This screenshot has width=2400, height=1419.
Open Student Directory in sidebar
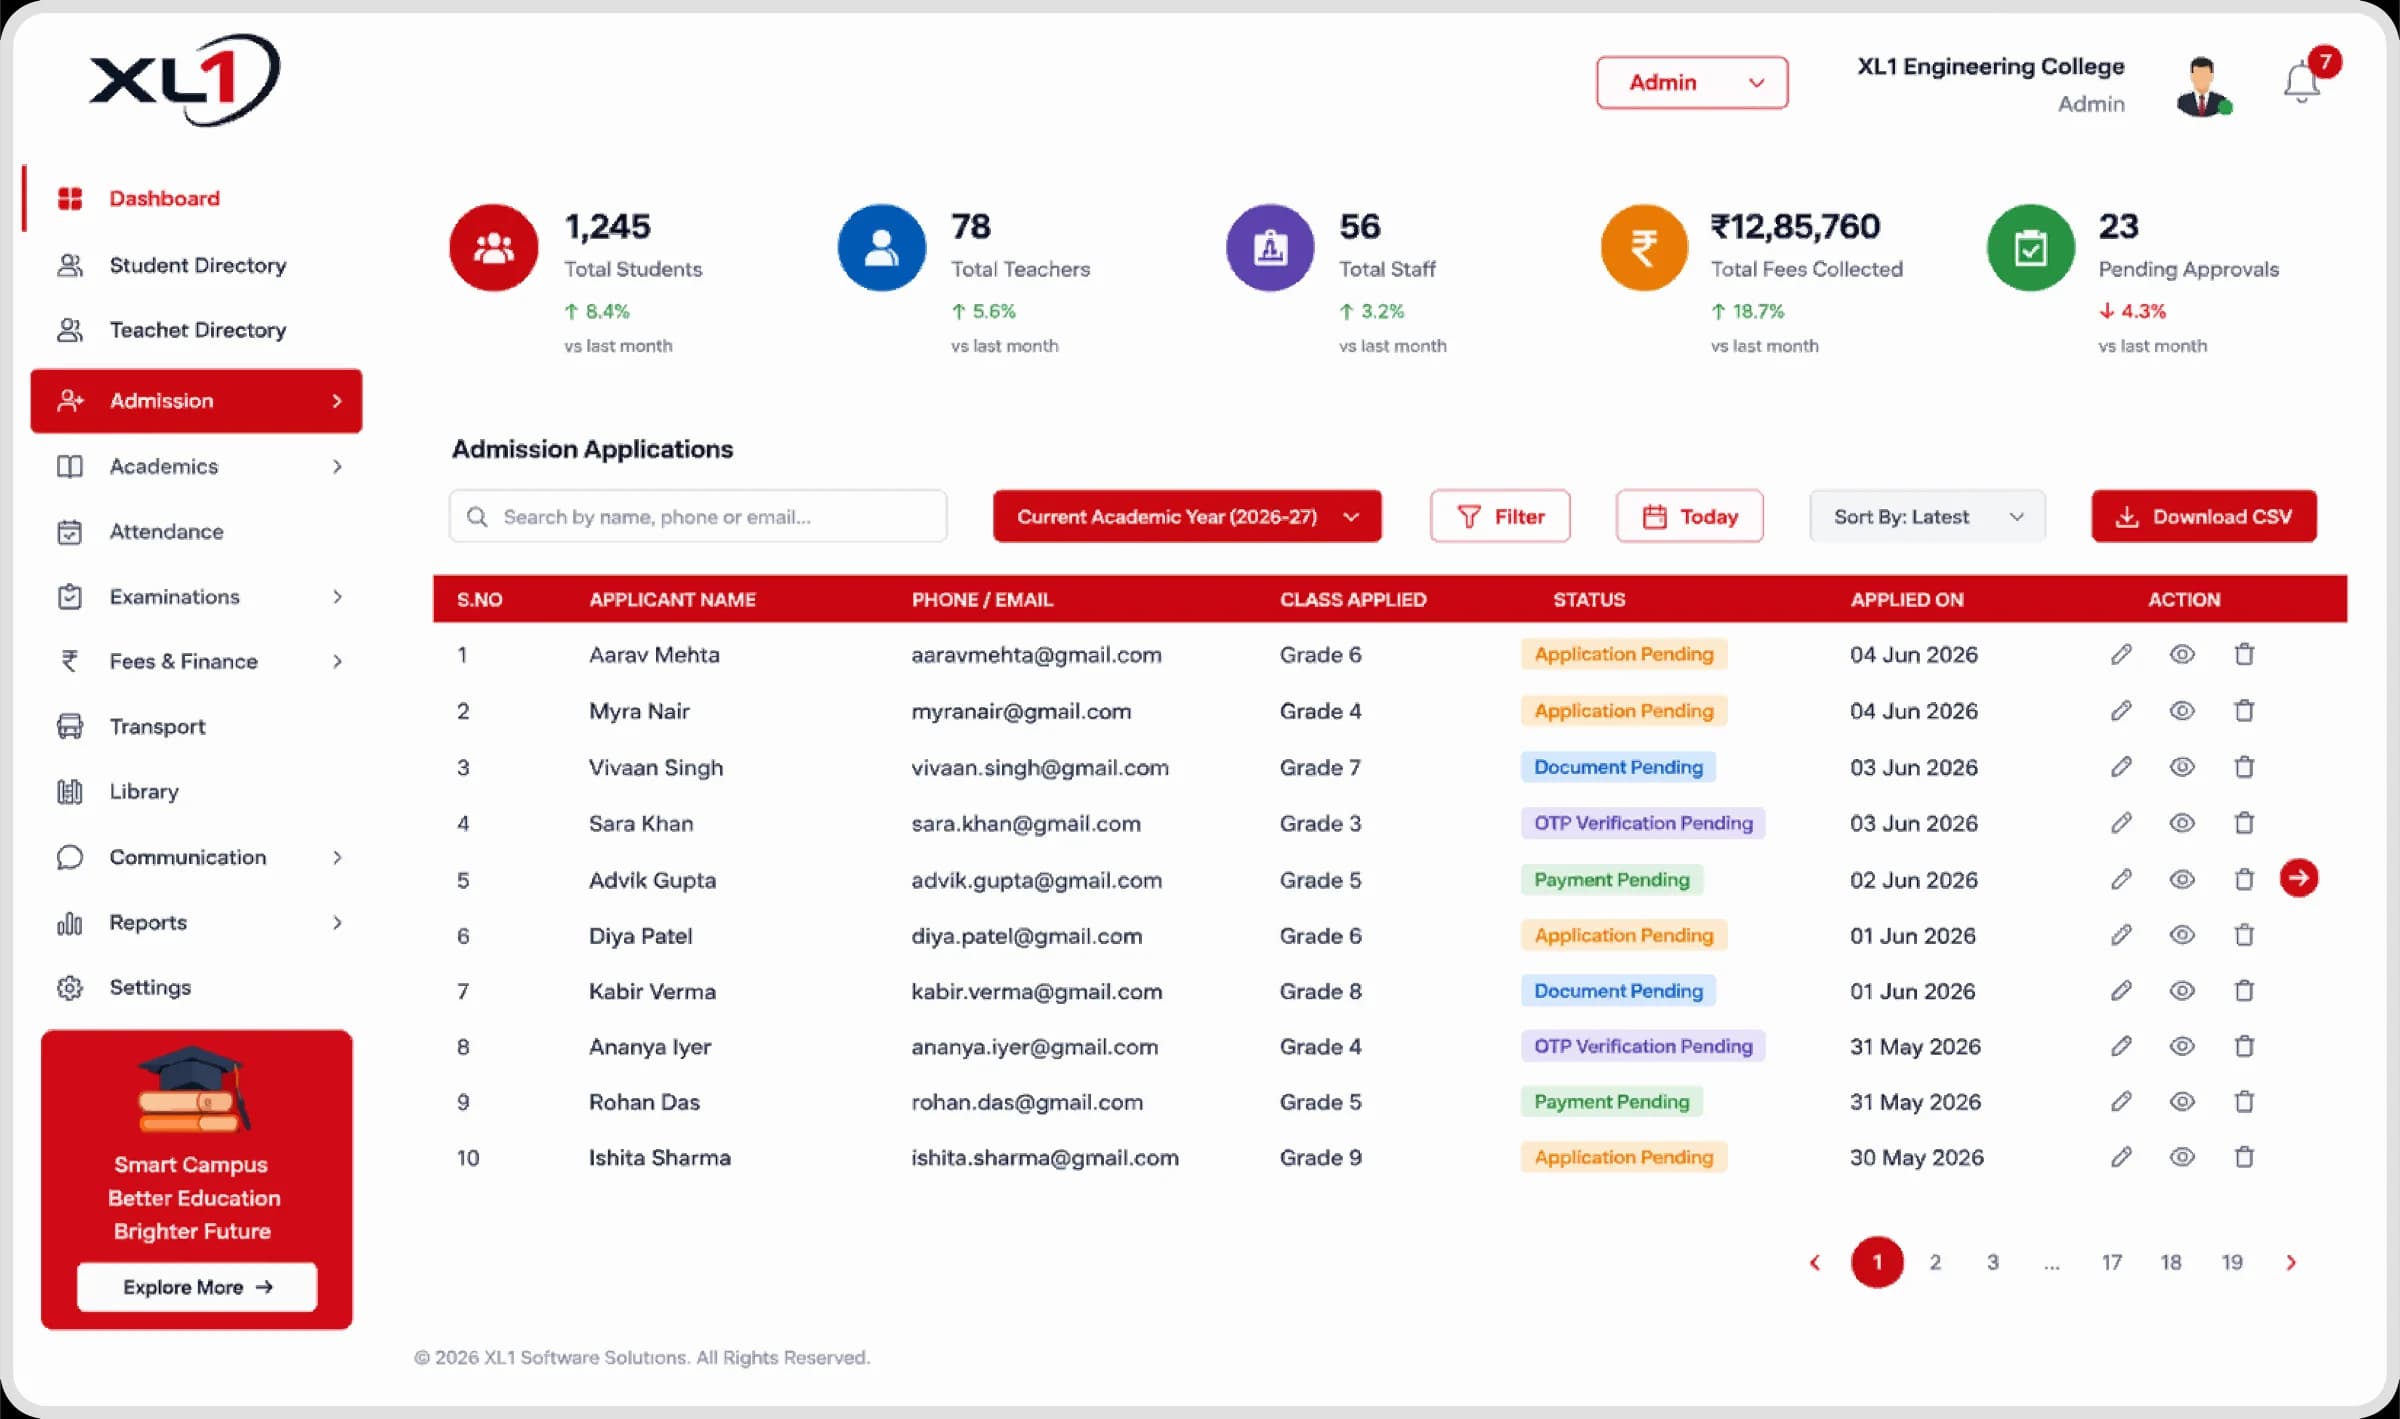tap(197, 265)
